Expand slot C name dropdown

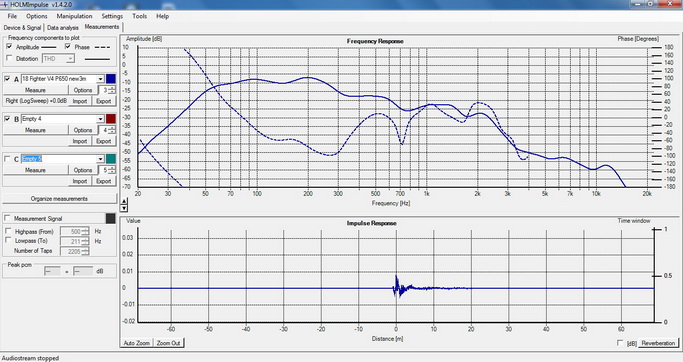100,159
